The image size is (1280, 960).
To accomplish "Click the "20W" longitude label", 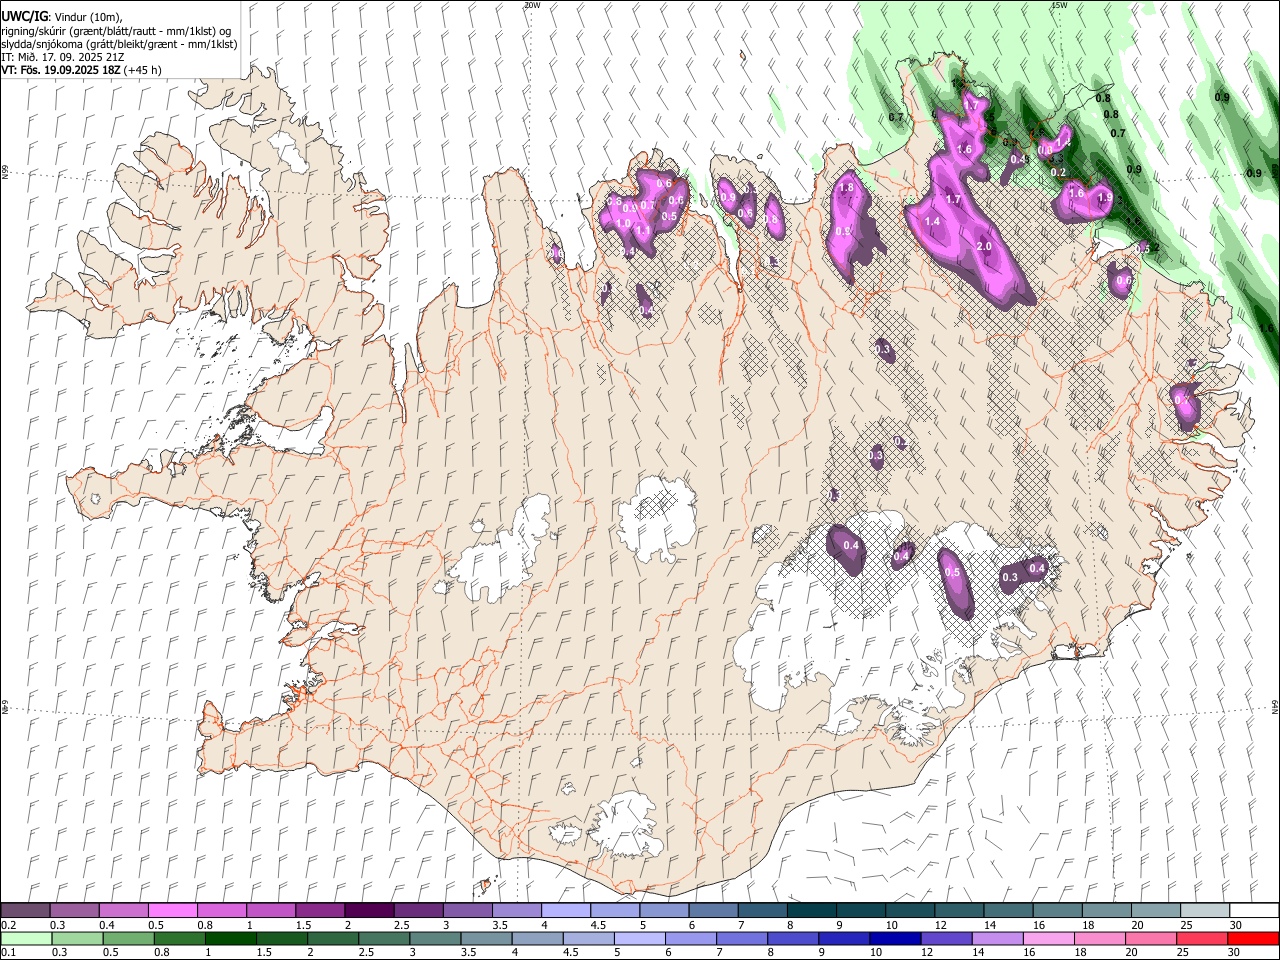I will [532, 5].
